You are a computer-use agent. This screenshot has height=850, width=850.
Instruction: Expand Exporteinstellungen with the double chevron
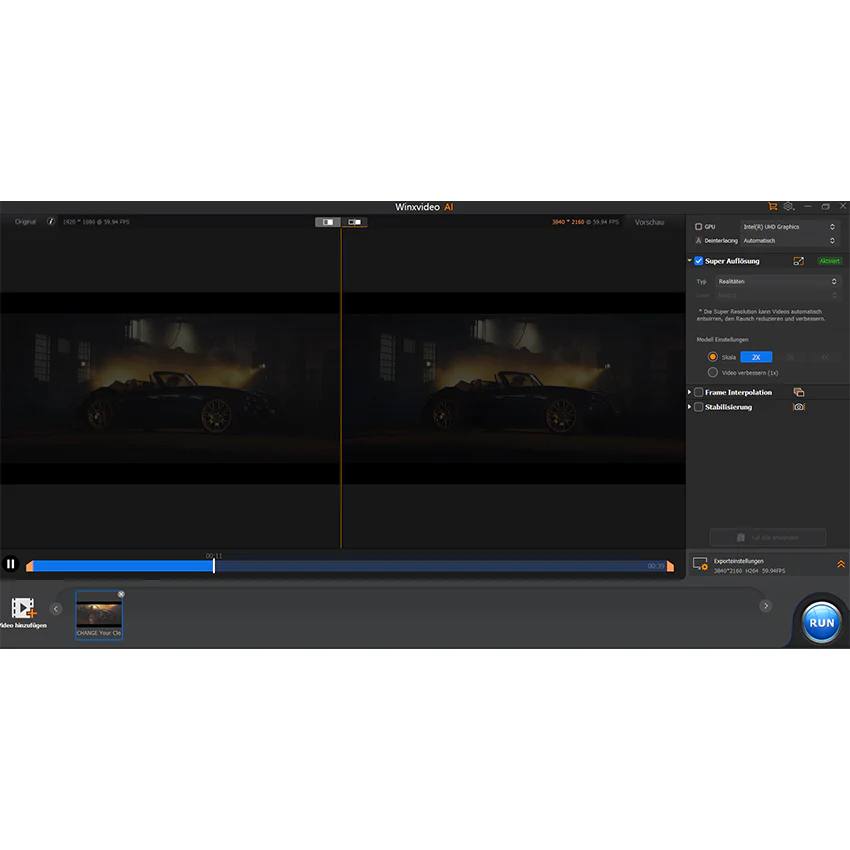841,564
